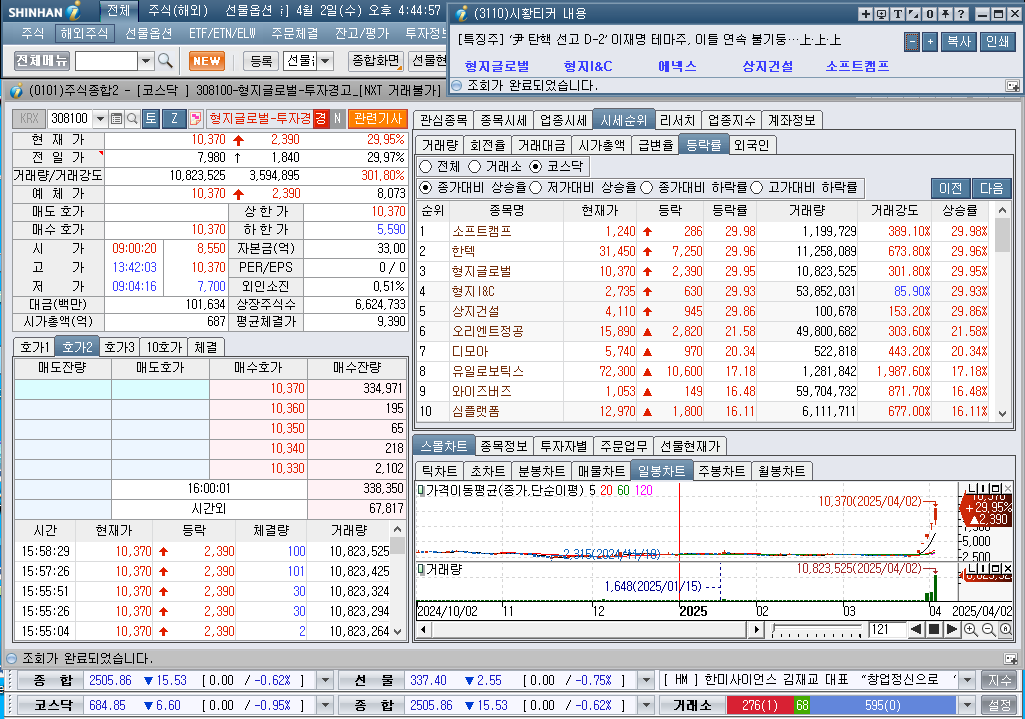Click ranking table vertical scrollbar down arrow
Screen dimensions: 1025x719
[x=1002, y=413]
